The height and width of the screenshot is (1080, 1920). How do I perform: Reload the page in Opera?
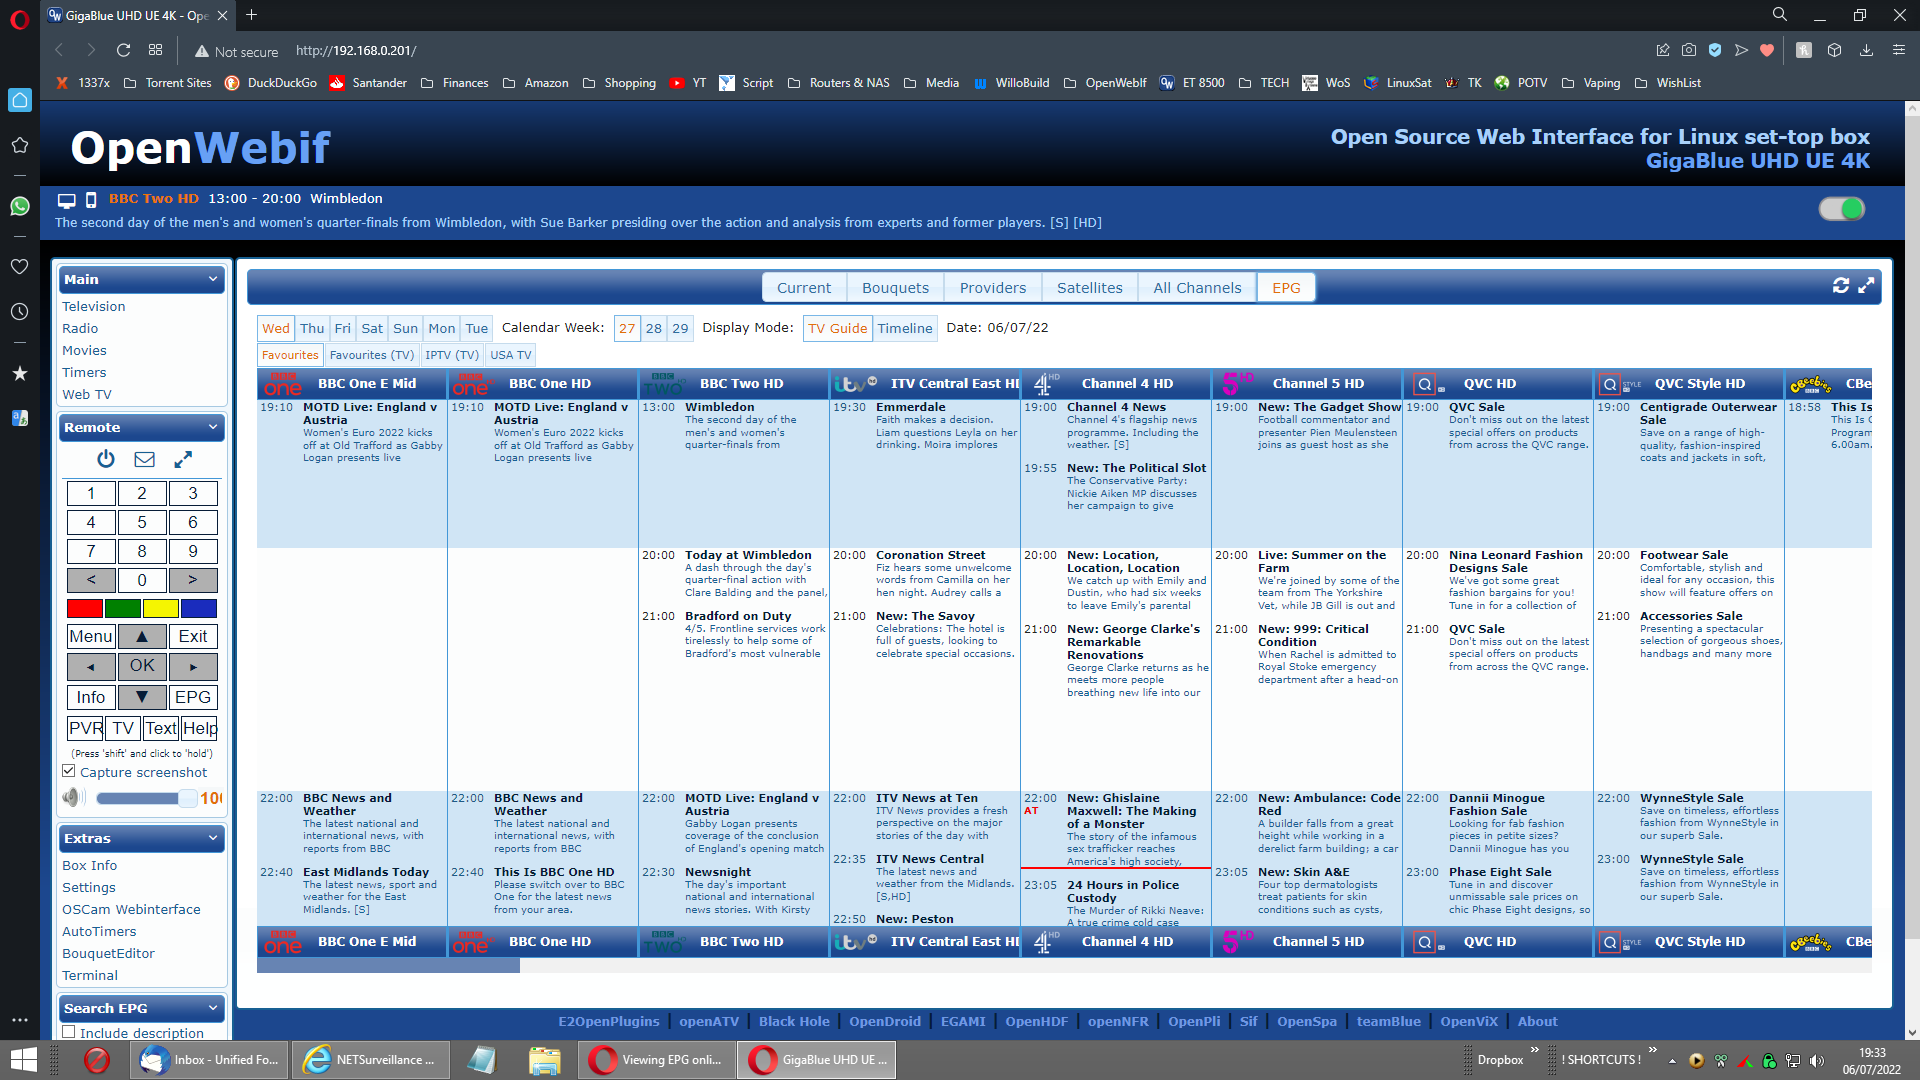click(123, 50)
